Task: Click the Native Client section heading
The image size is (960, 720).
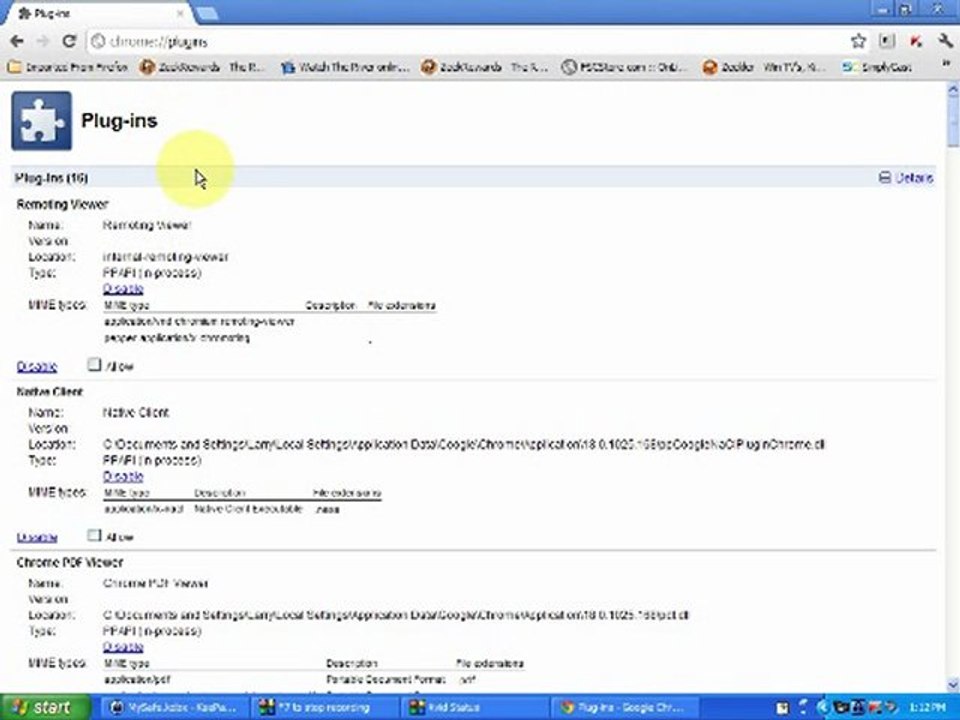Action: (x=50, y=391)
